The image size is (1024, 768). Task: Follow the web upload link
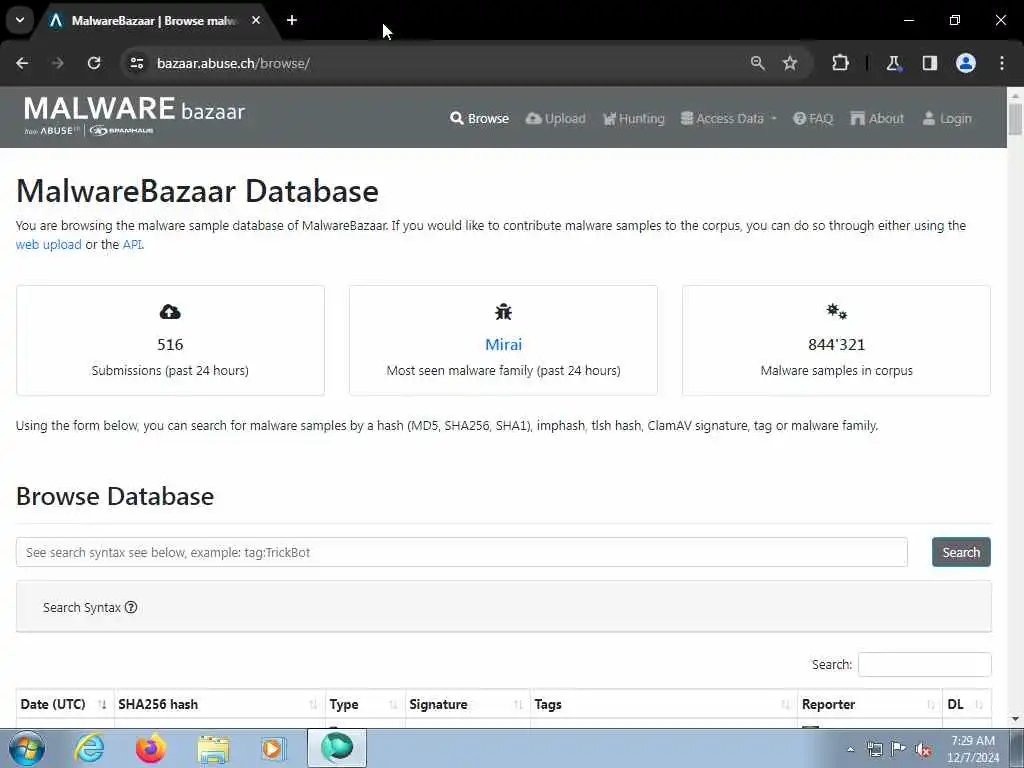48,244
